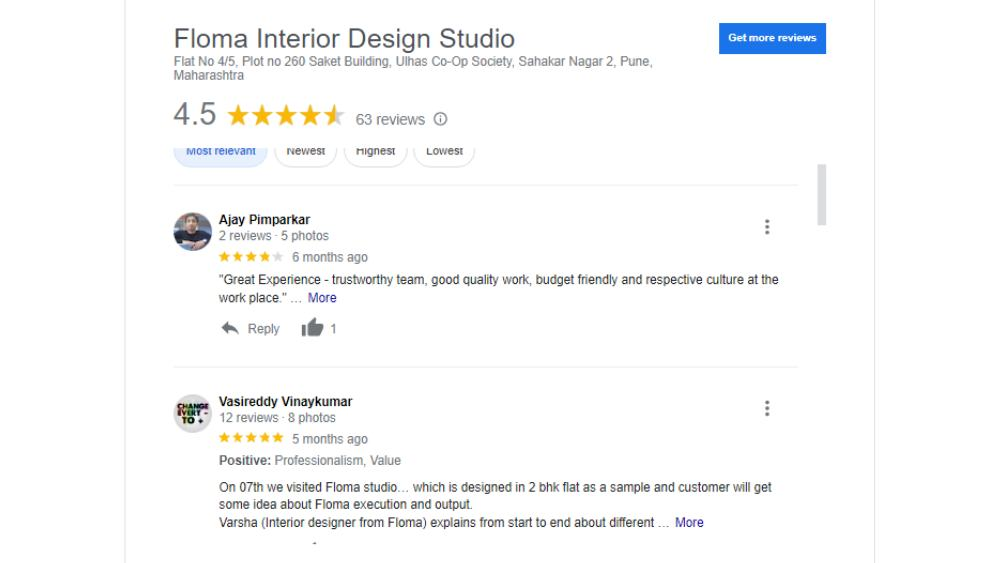Click the Get more reviews button
This screenshot has height=563, width=1000.
pyautogui.click(x=772, y=38)
